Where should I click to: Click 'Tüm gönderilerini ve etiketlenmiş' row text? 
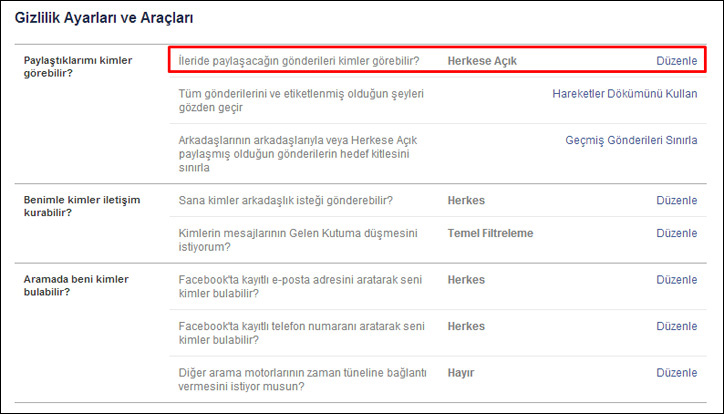point(301,101)
